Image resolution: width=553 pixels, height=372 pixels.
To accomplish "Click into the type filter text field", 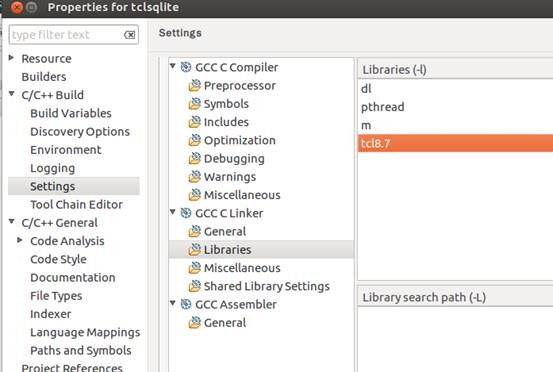I will (66, 35).
